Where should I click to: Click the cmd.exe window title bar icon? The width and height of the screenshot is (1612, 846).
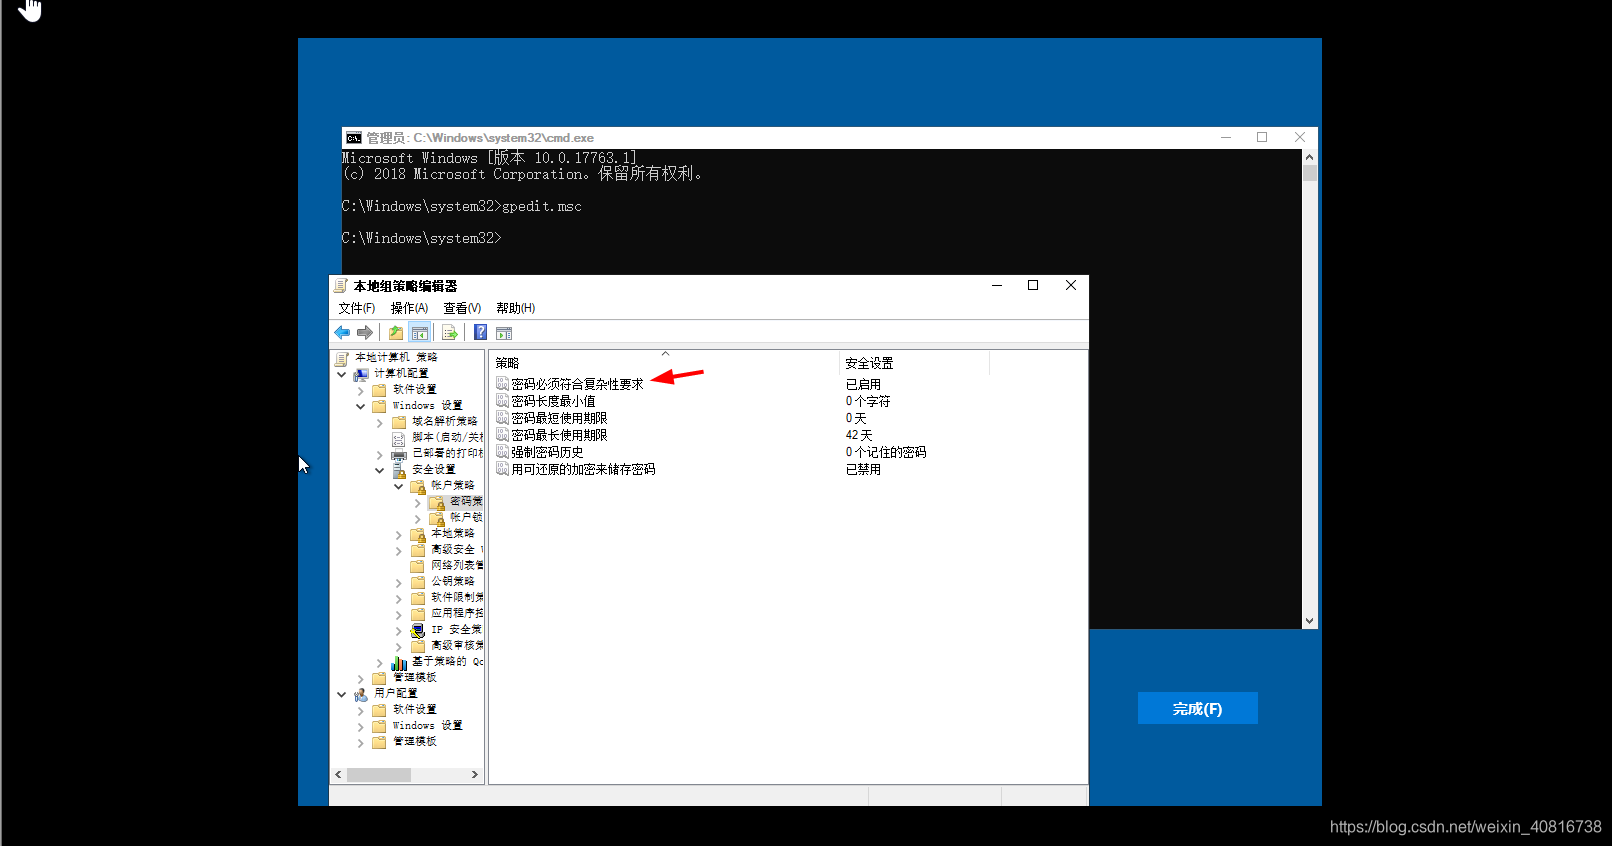(x=353, y=138)
